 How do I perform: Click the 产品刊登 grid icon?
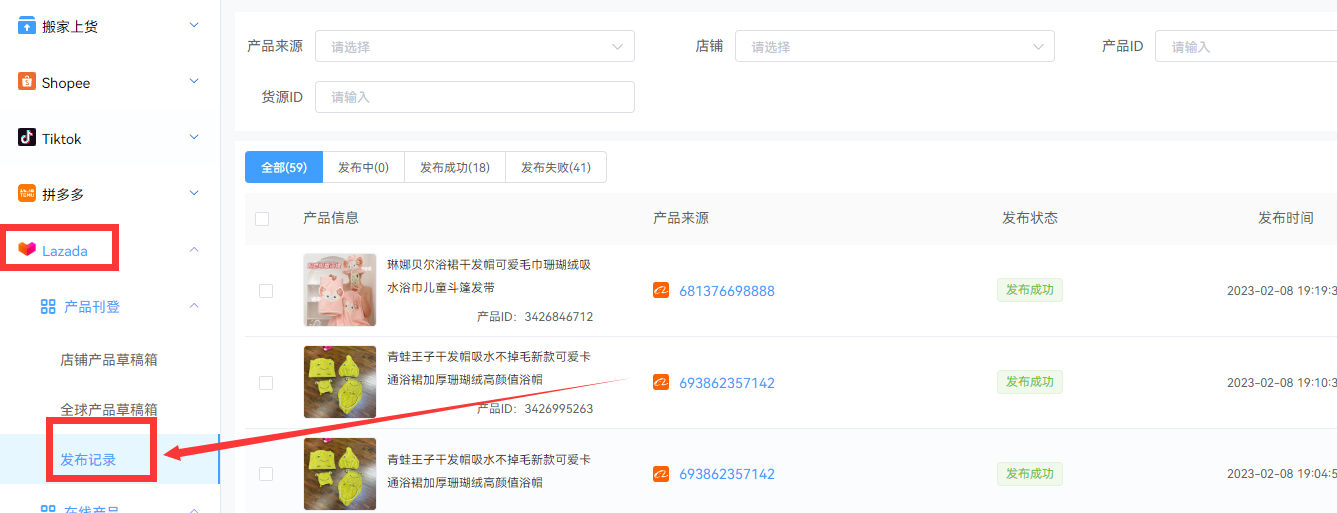coord(48,306)
